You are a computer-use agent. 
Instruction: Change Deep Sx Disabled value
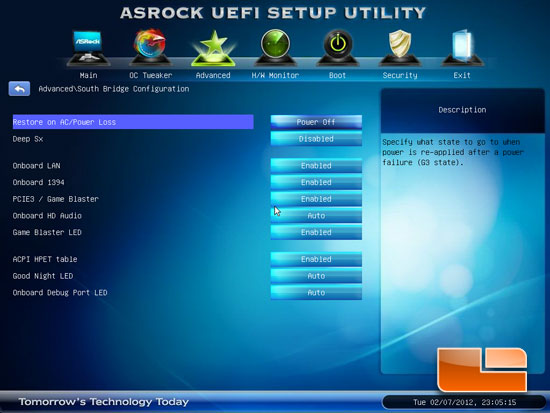[316, 139]
